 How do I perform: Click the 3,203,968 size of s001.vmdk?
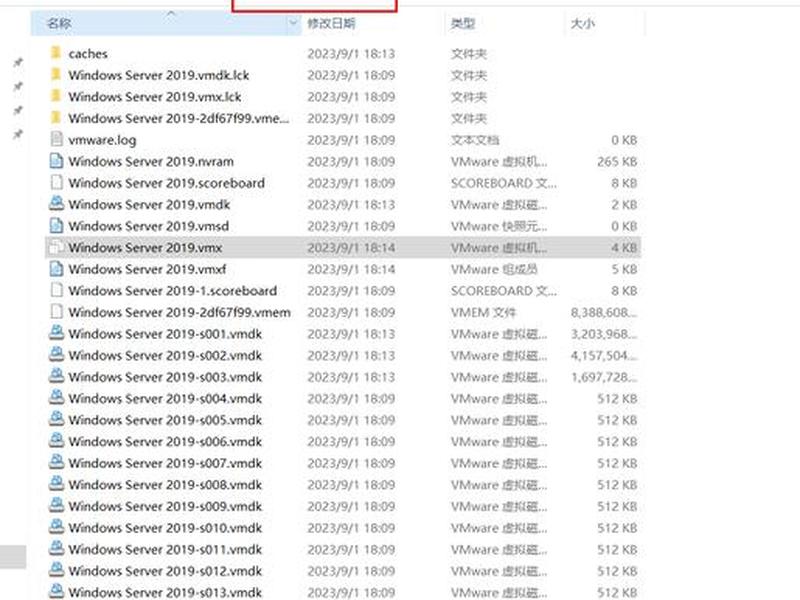point(604,334)
